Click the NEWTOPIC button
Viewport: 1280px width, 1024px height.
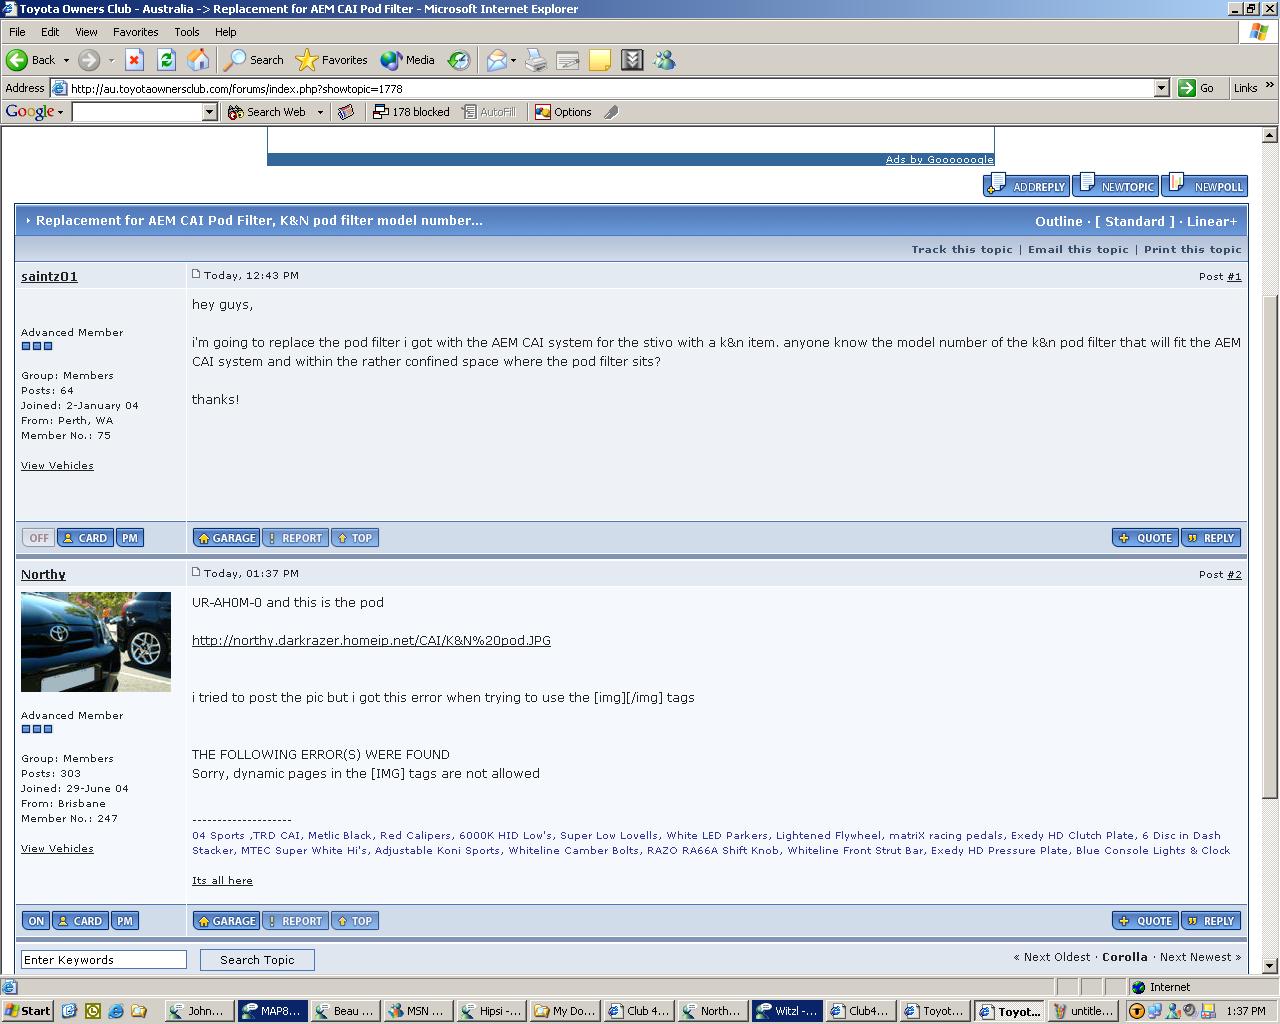point(1116,185)
